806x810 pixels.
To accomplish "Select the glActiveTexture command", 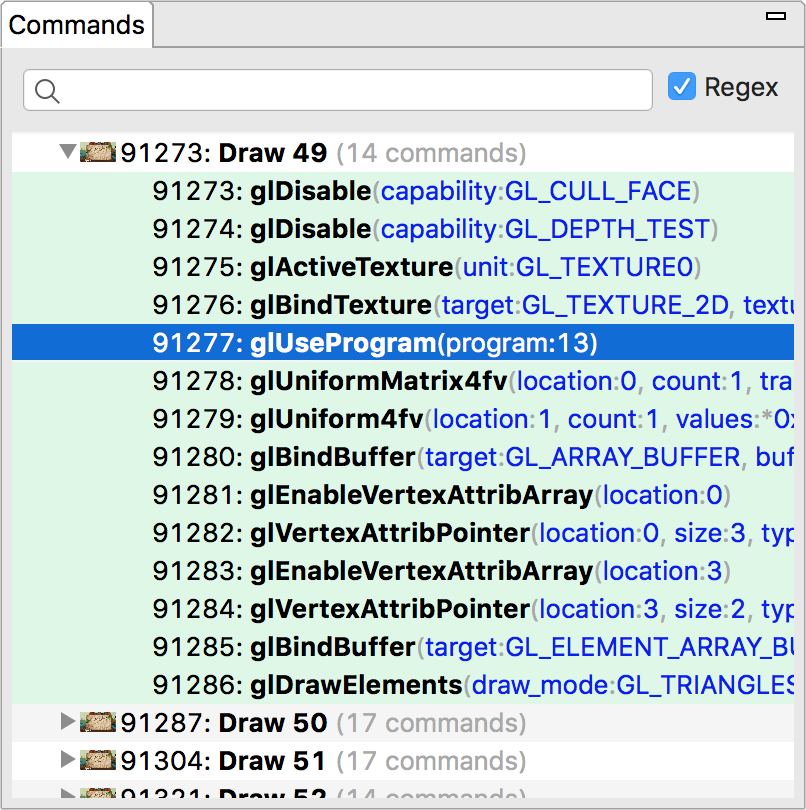I will [x=403, y=267].
